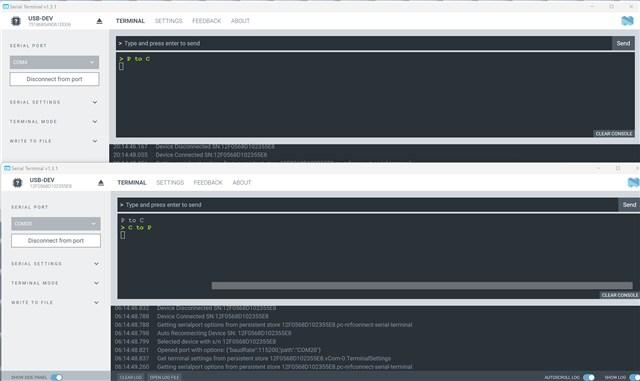Expand Serial Settings in the top window
Viewport: 640px width, 381px height.
tap(54, 102)
